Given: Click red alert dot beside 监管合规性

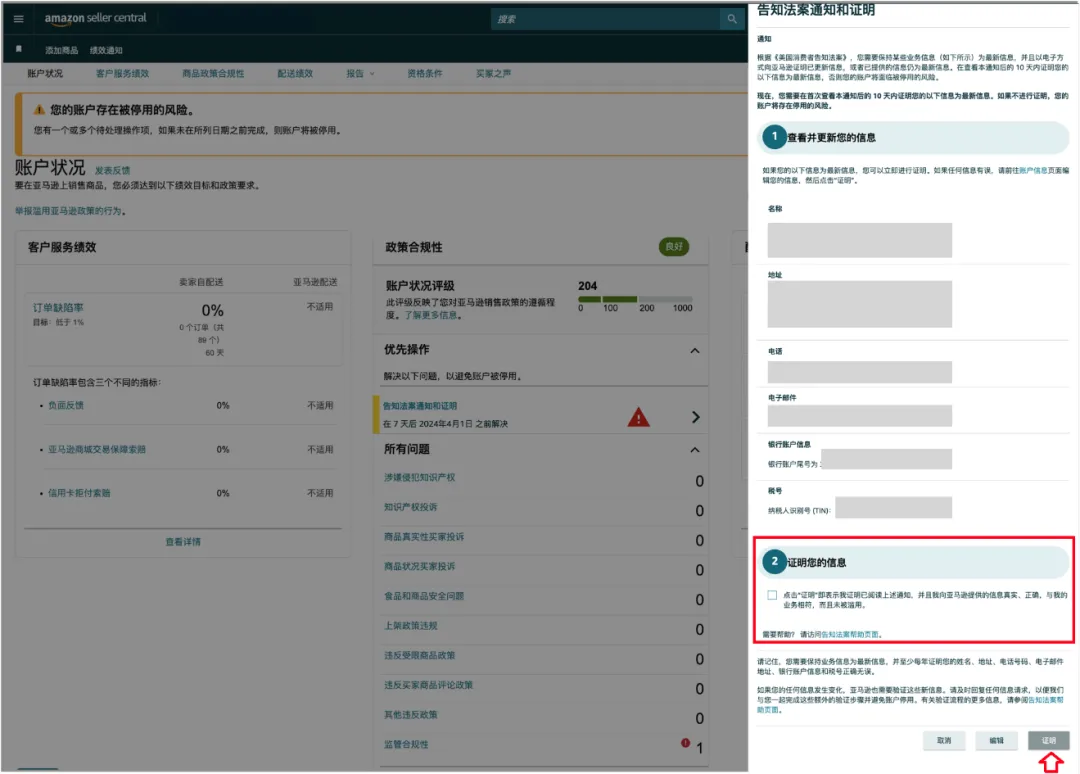Looking at the screenshot, I should (x=685, y=743).
